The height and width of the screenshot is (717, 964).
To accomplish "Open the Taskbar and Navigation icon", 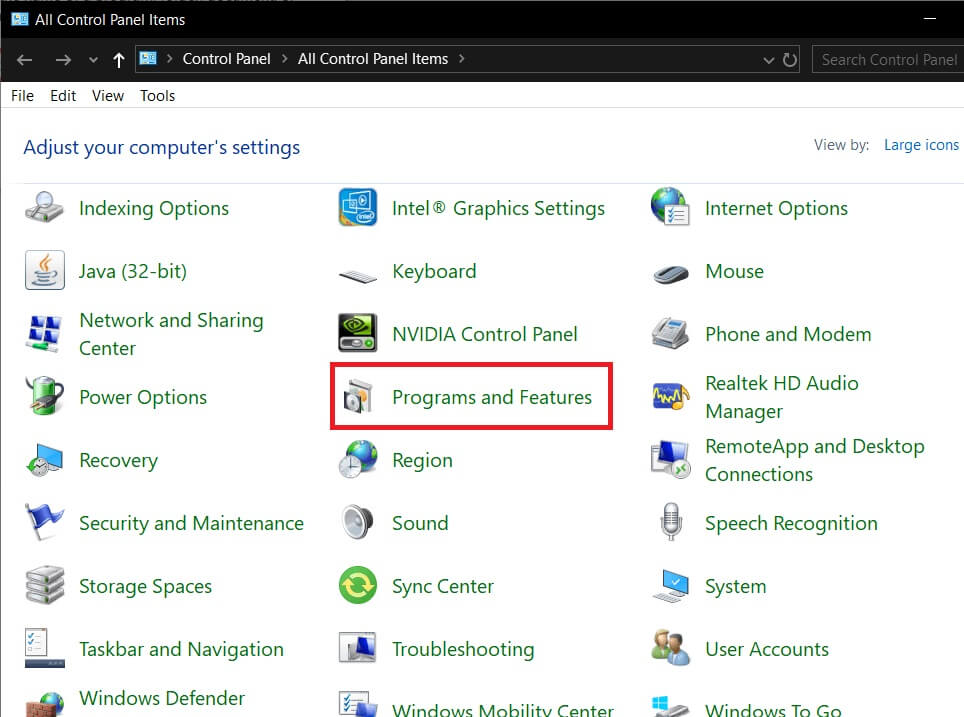I will [x=44, y=648].
